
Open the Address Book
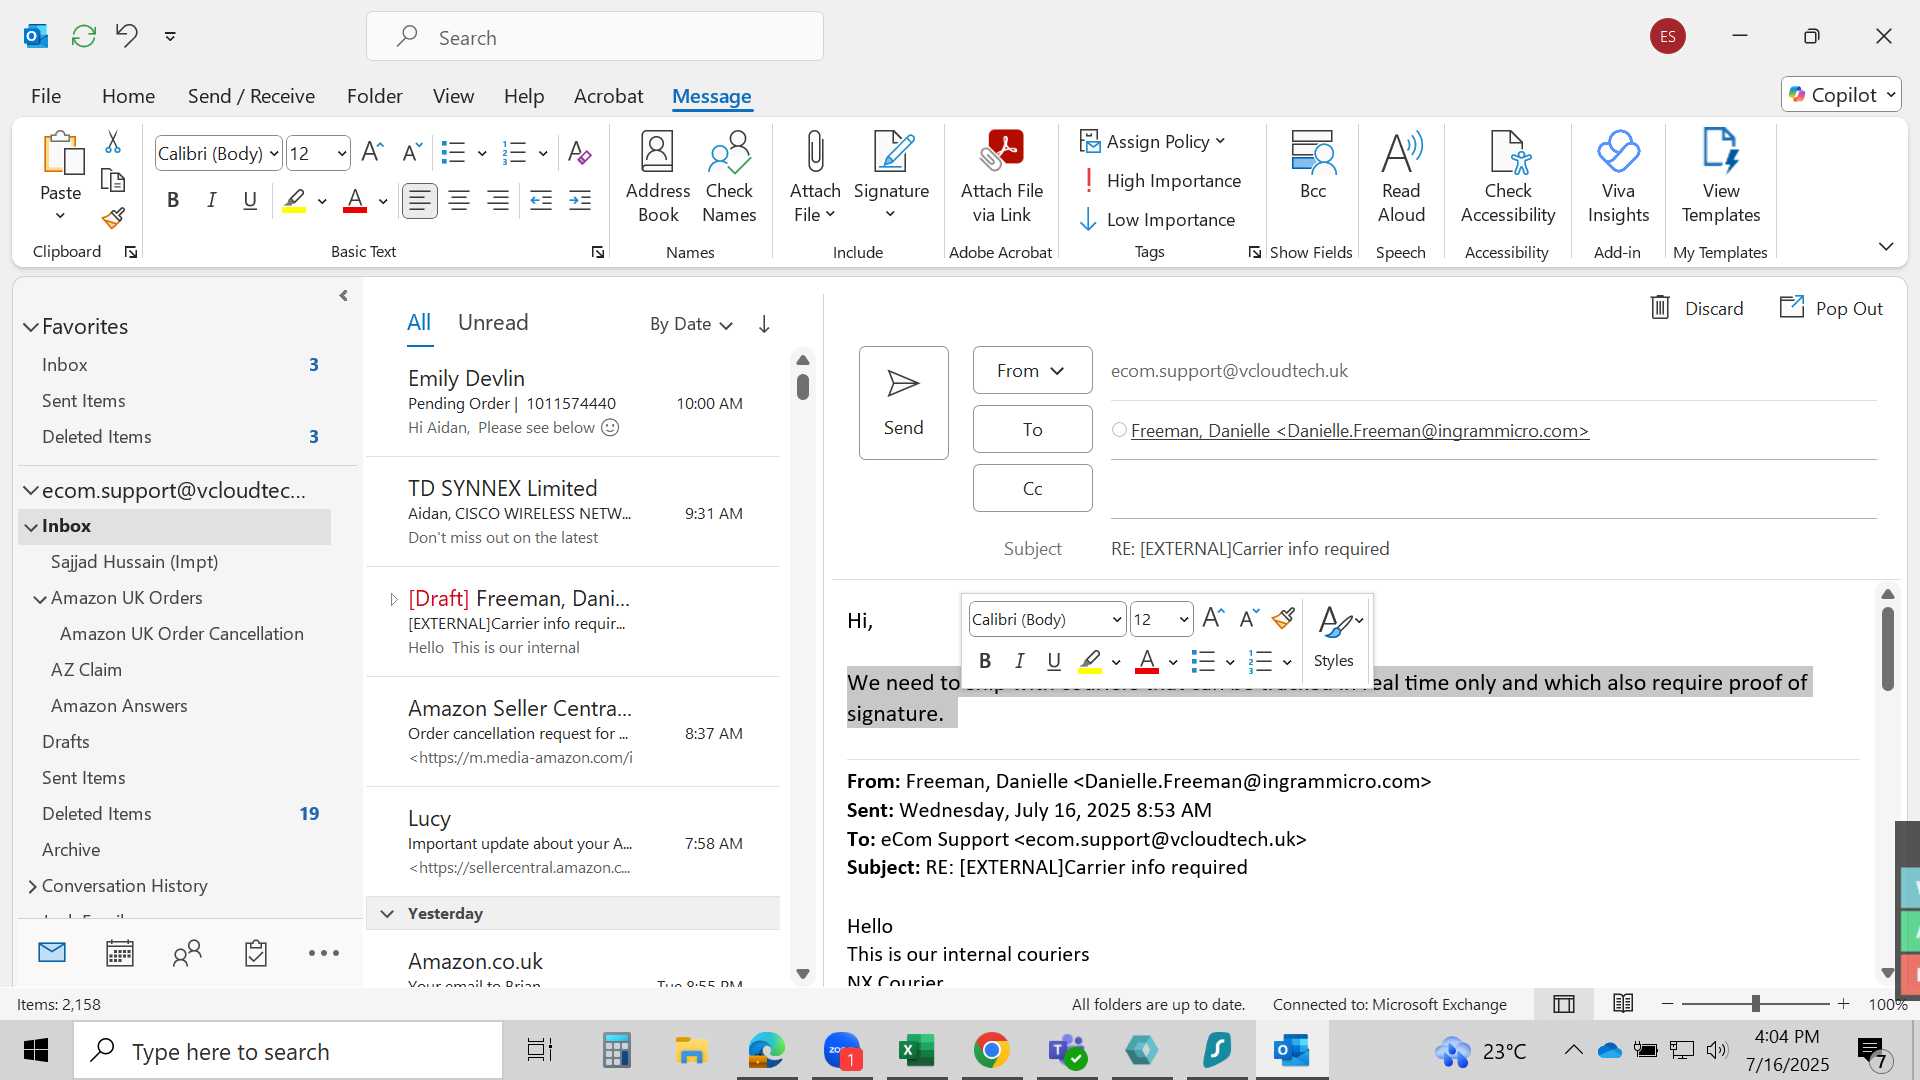(657, 178)
